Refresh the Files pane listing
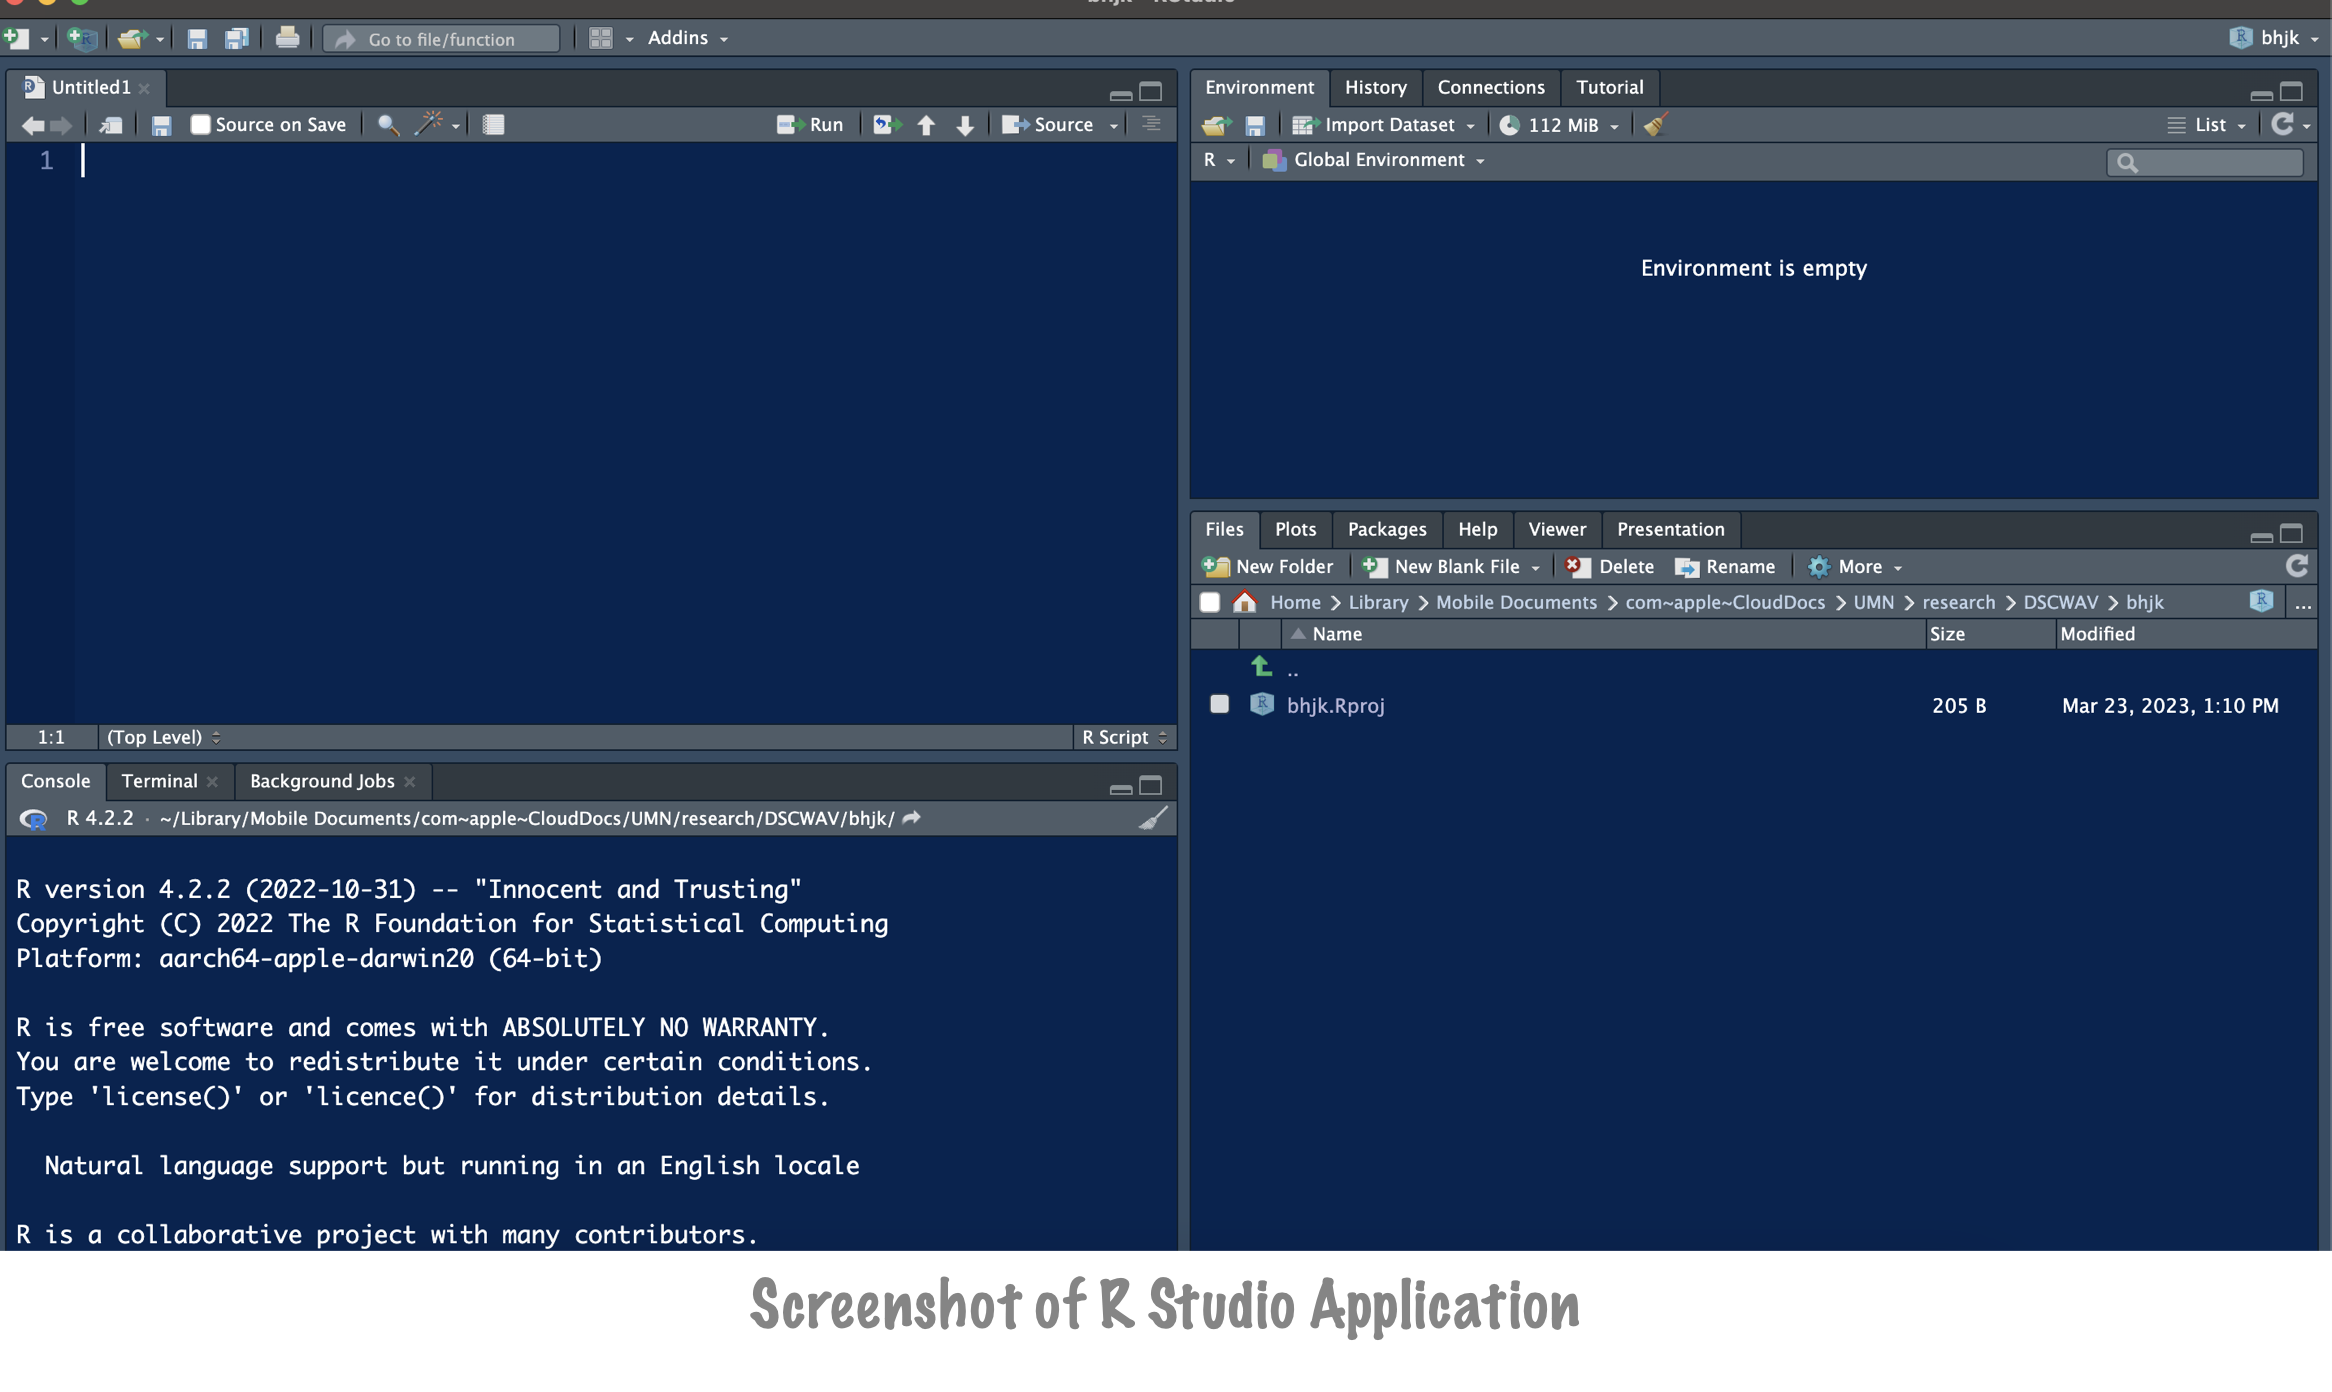 2297,566
